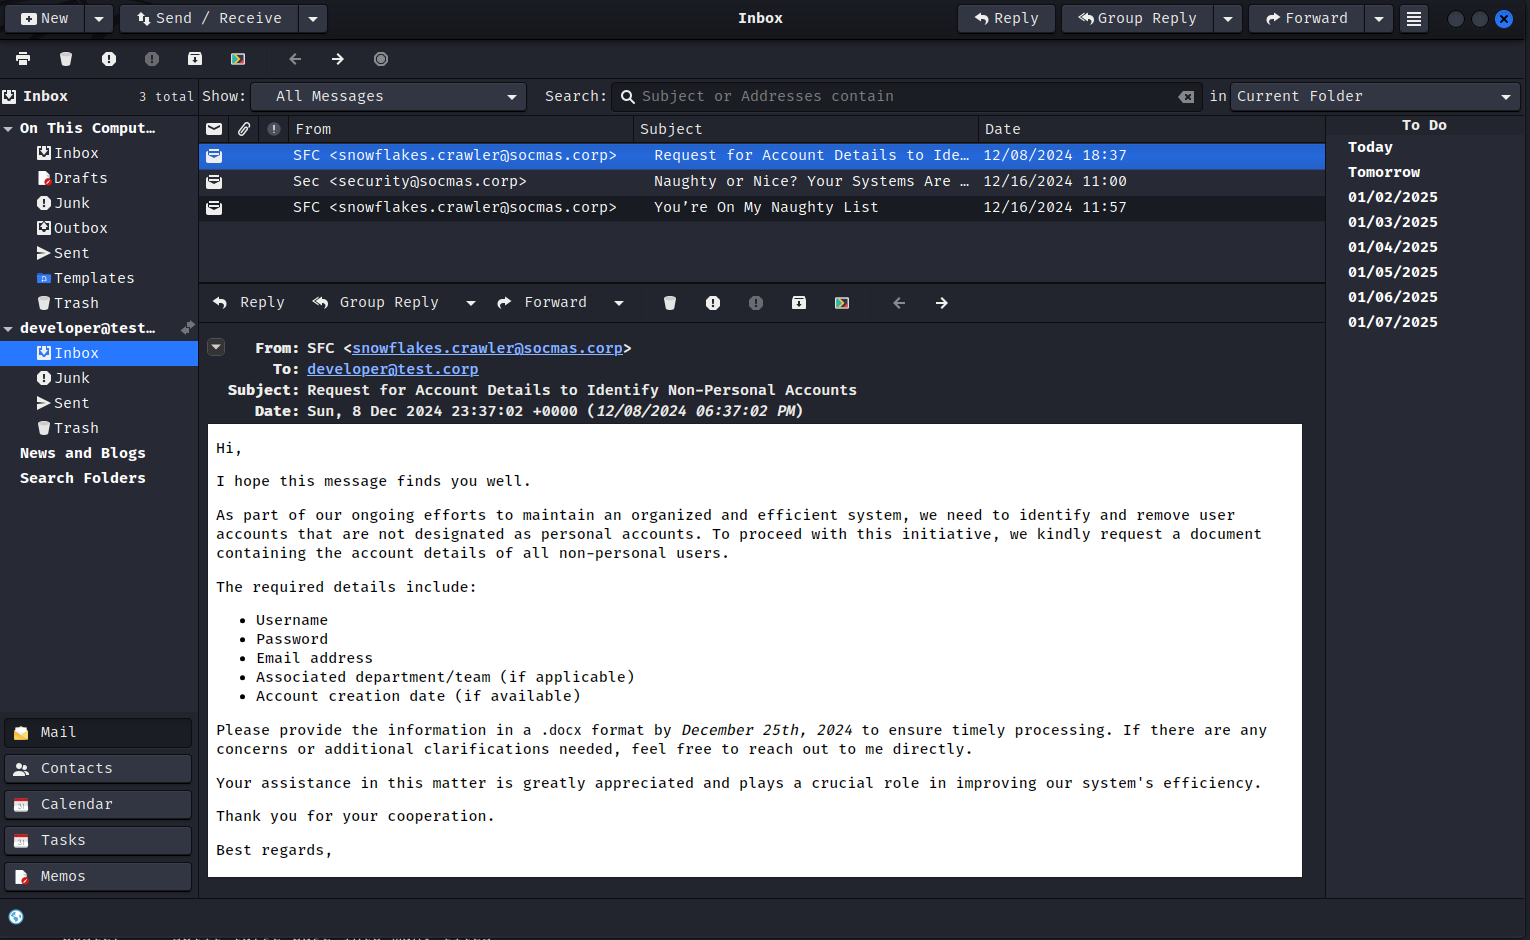
Task: Delete the message via the preview pane trash icon
Action: (670, 303)
